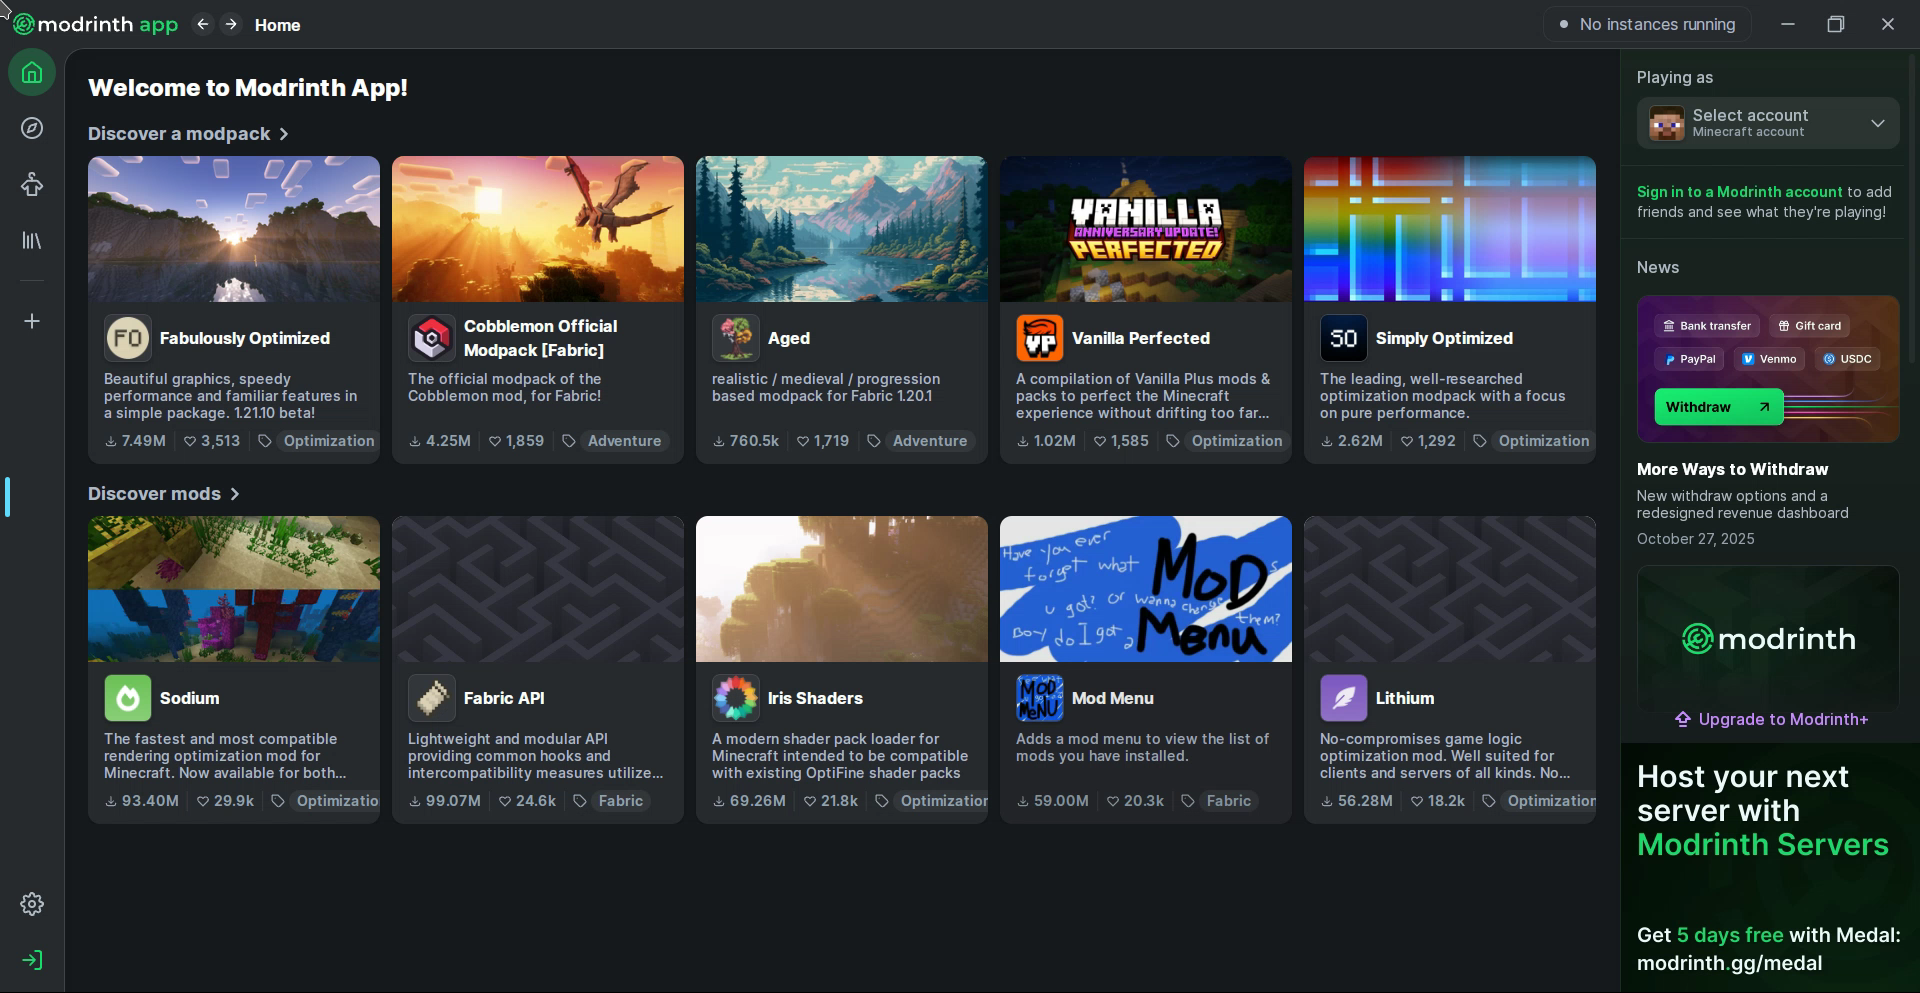
Task: Go back with the left arrow
Action: click(203, 24)
